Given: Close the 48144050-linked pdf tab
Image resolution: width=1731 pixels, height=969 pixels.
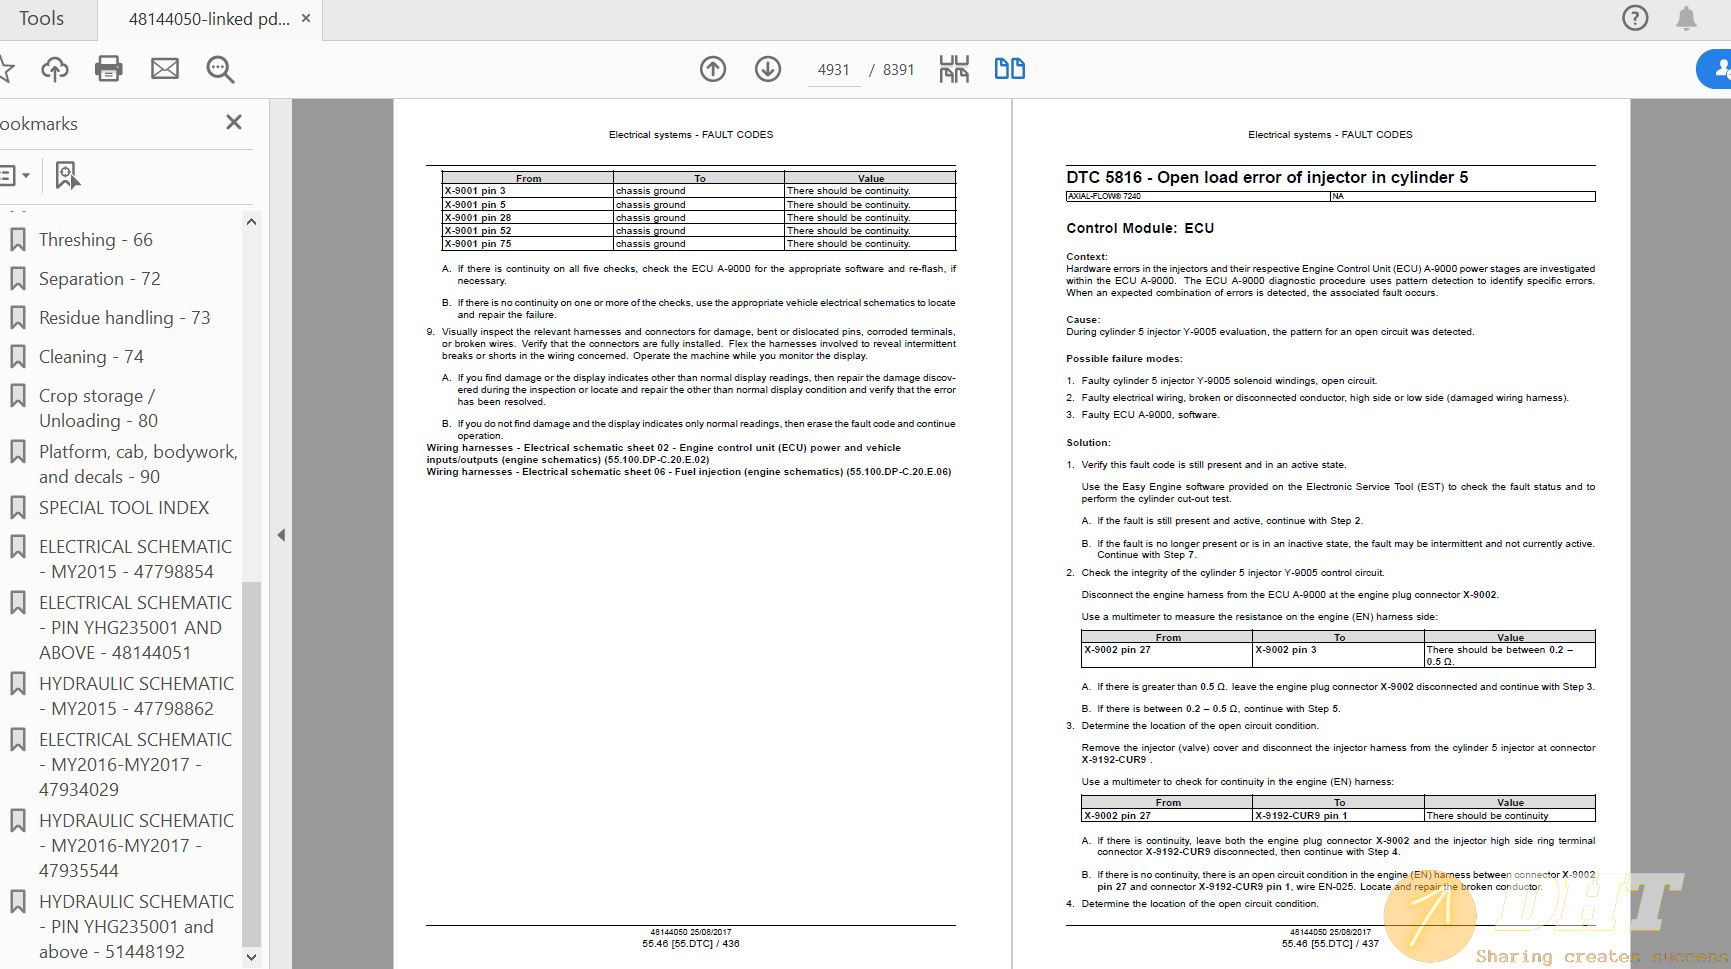Looking at the screenshot, I should coord(306,18).
